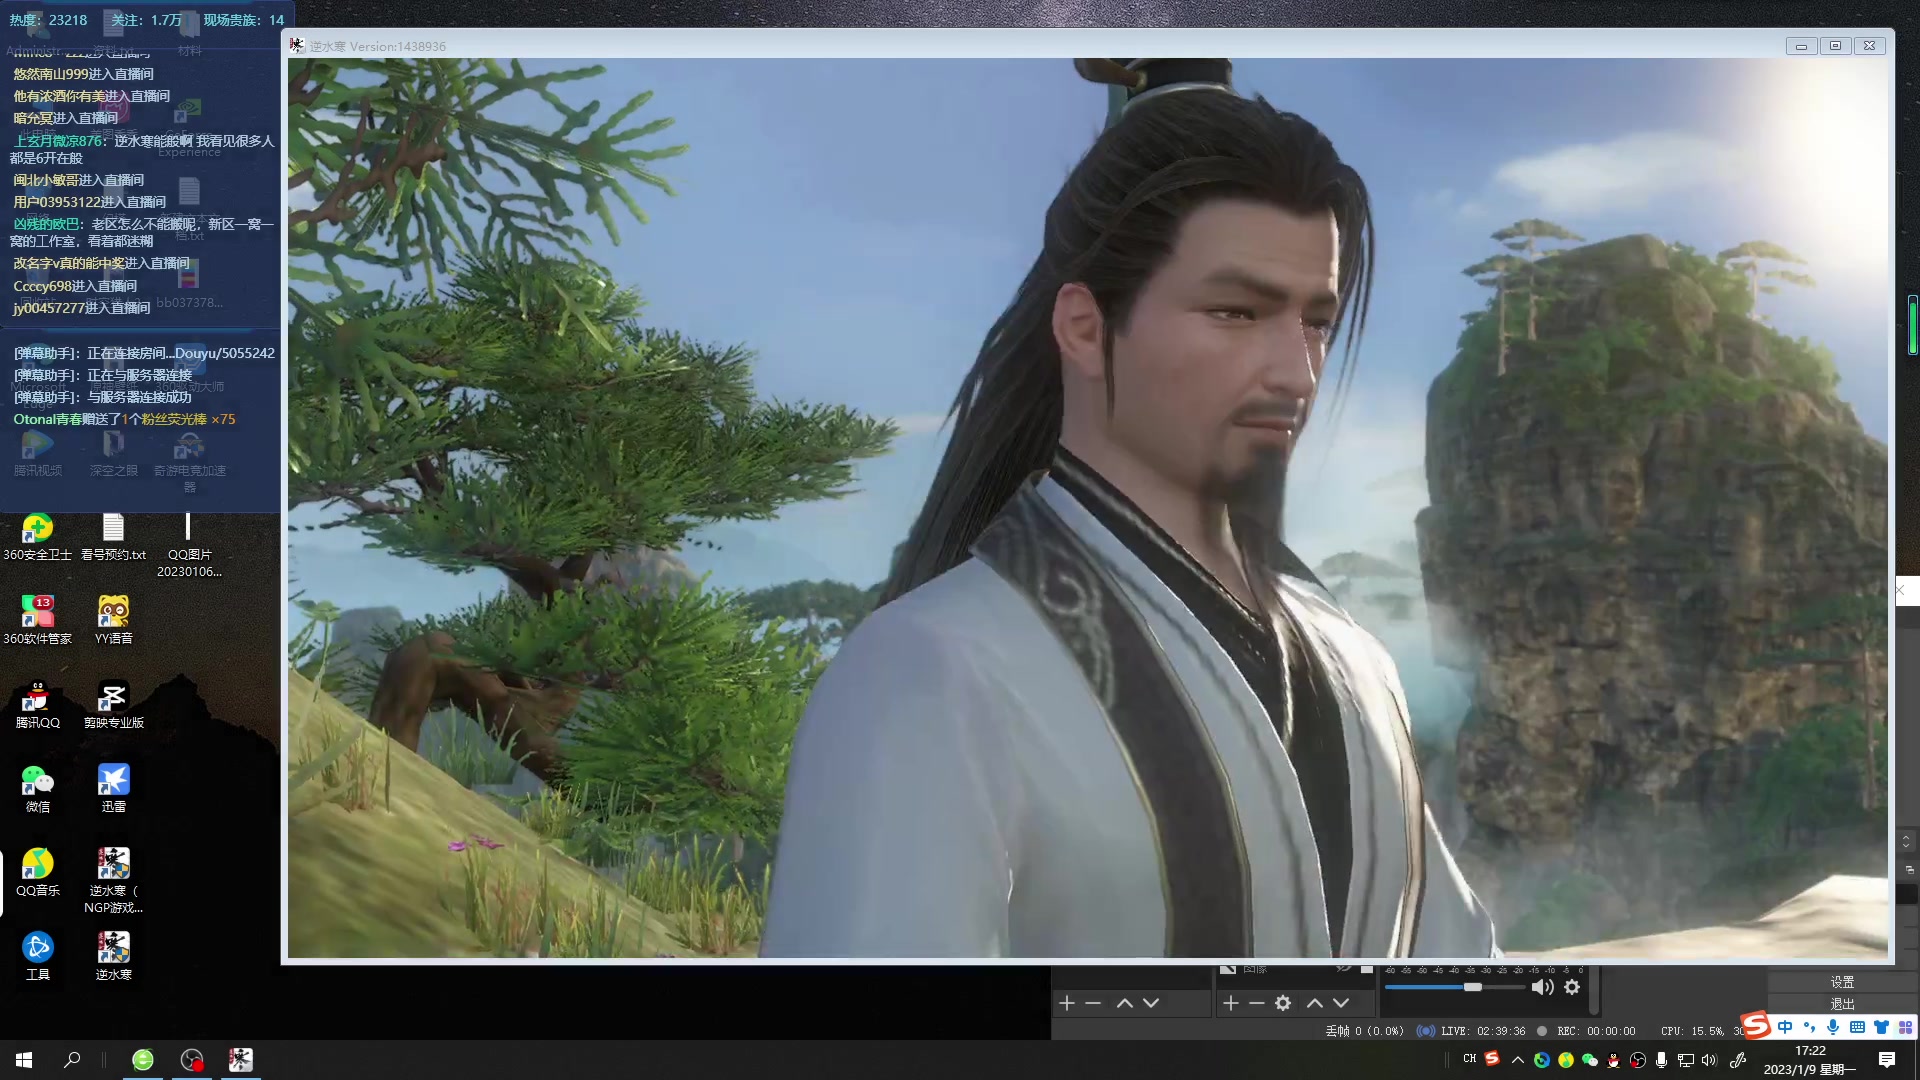The width and height of the screenshot is (1920, 1080).
Task: Click the tray microphone icon
Action: click(x=1661, y=1060)
